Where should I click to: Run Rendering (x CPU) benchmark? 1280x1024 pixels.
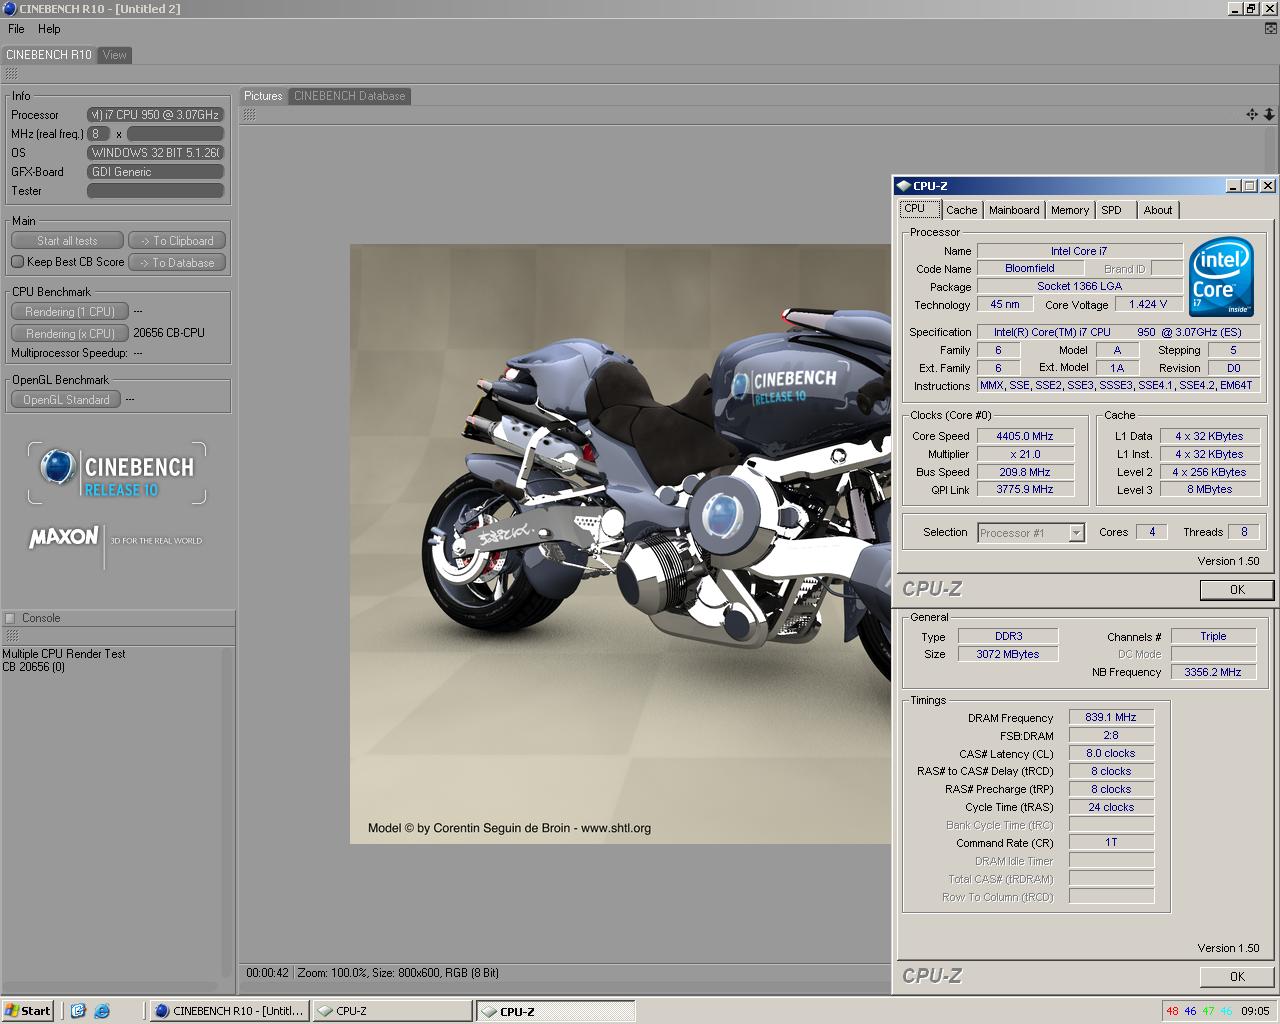tap(69, 334)
